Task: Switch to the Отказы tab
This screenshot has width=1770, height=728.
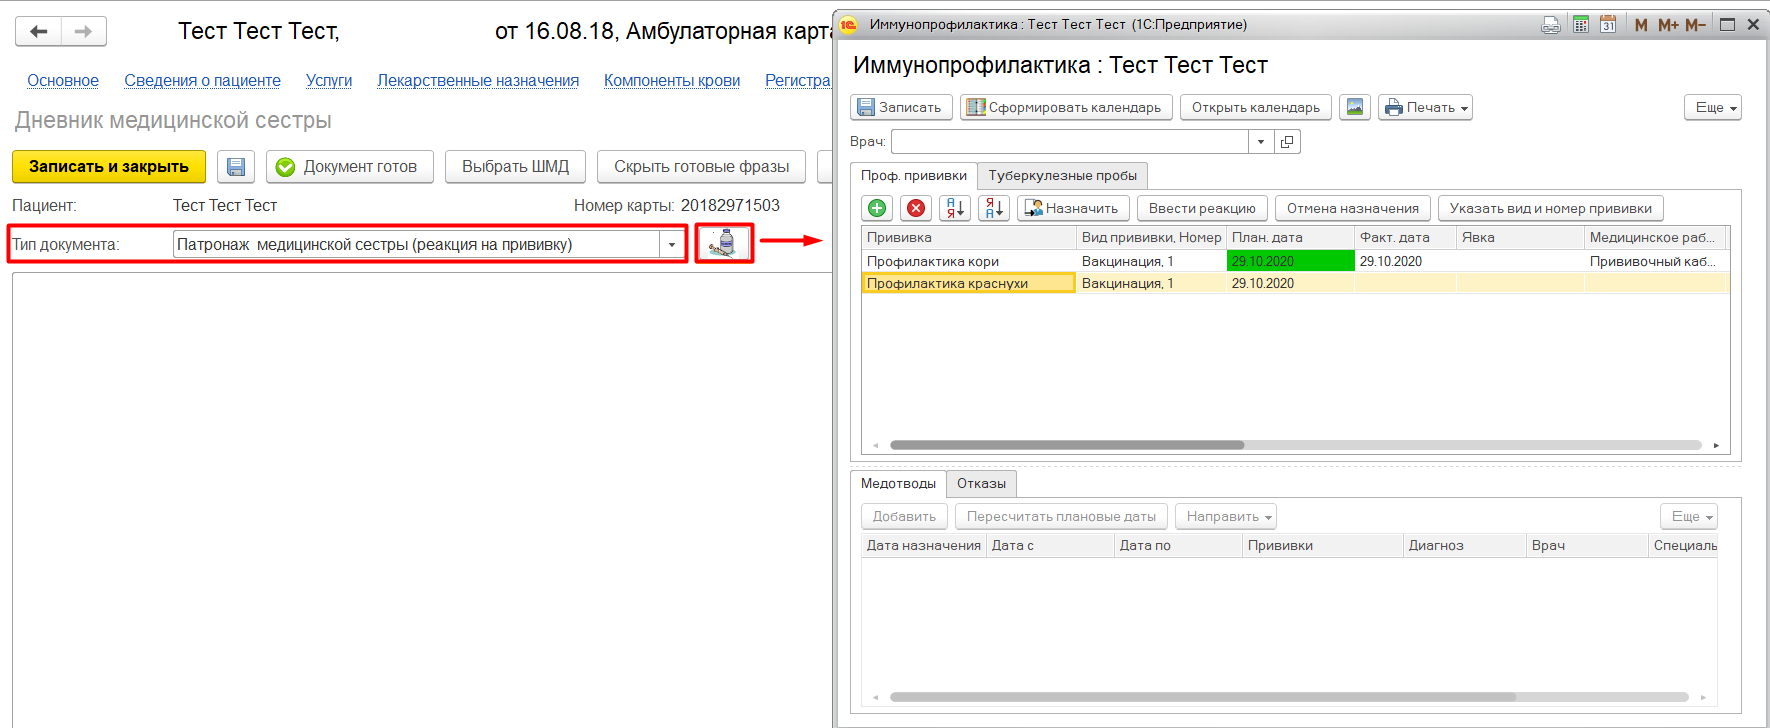Action: (x=981, y=484)
